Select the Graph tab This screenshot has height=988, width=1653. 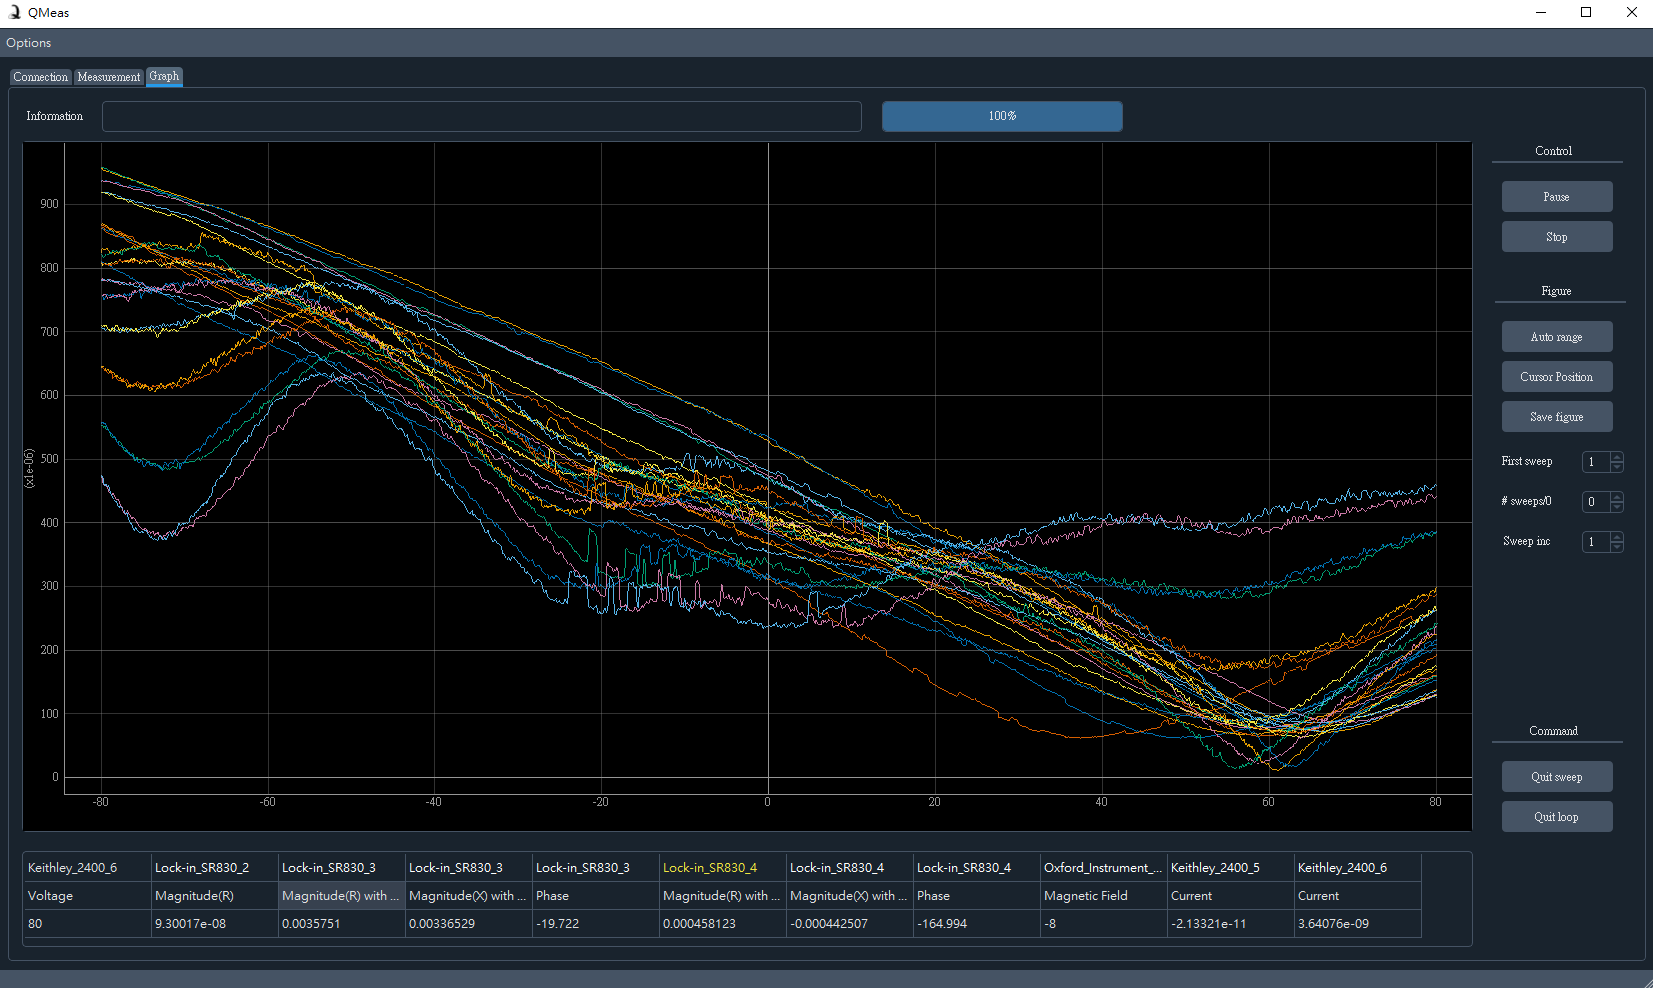point(164,76)
